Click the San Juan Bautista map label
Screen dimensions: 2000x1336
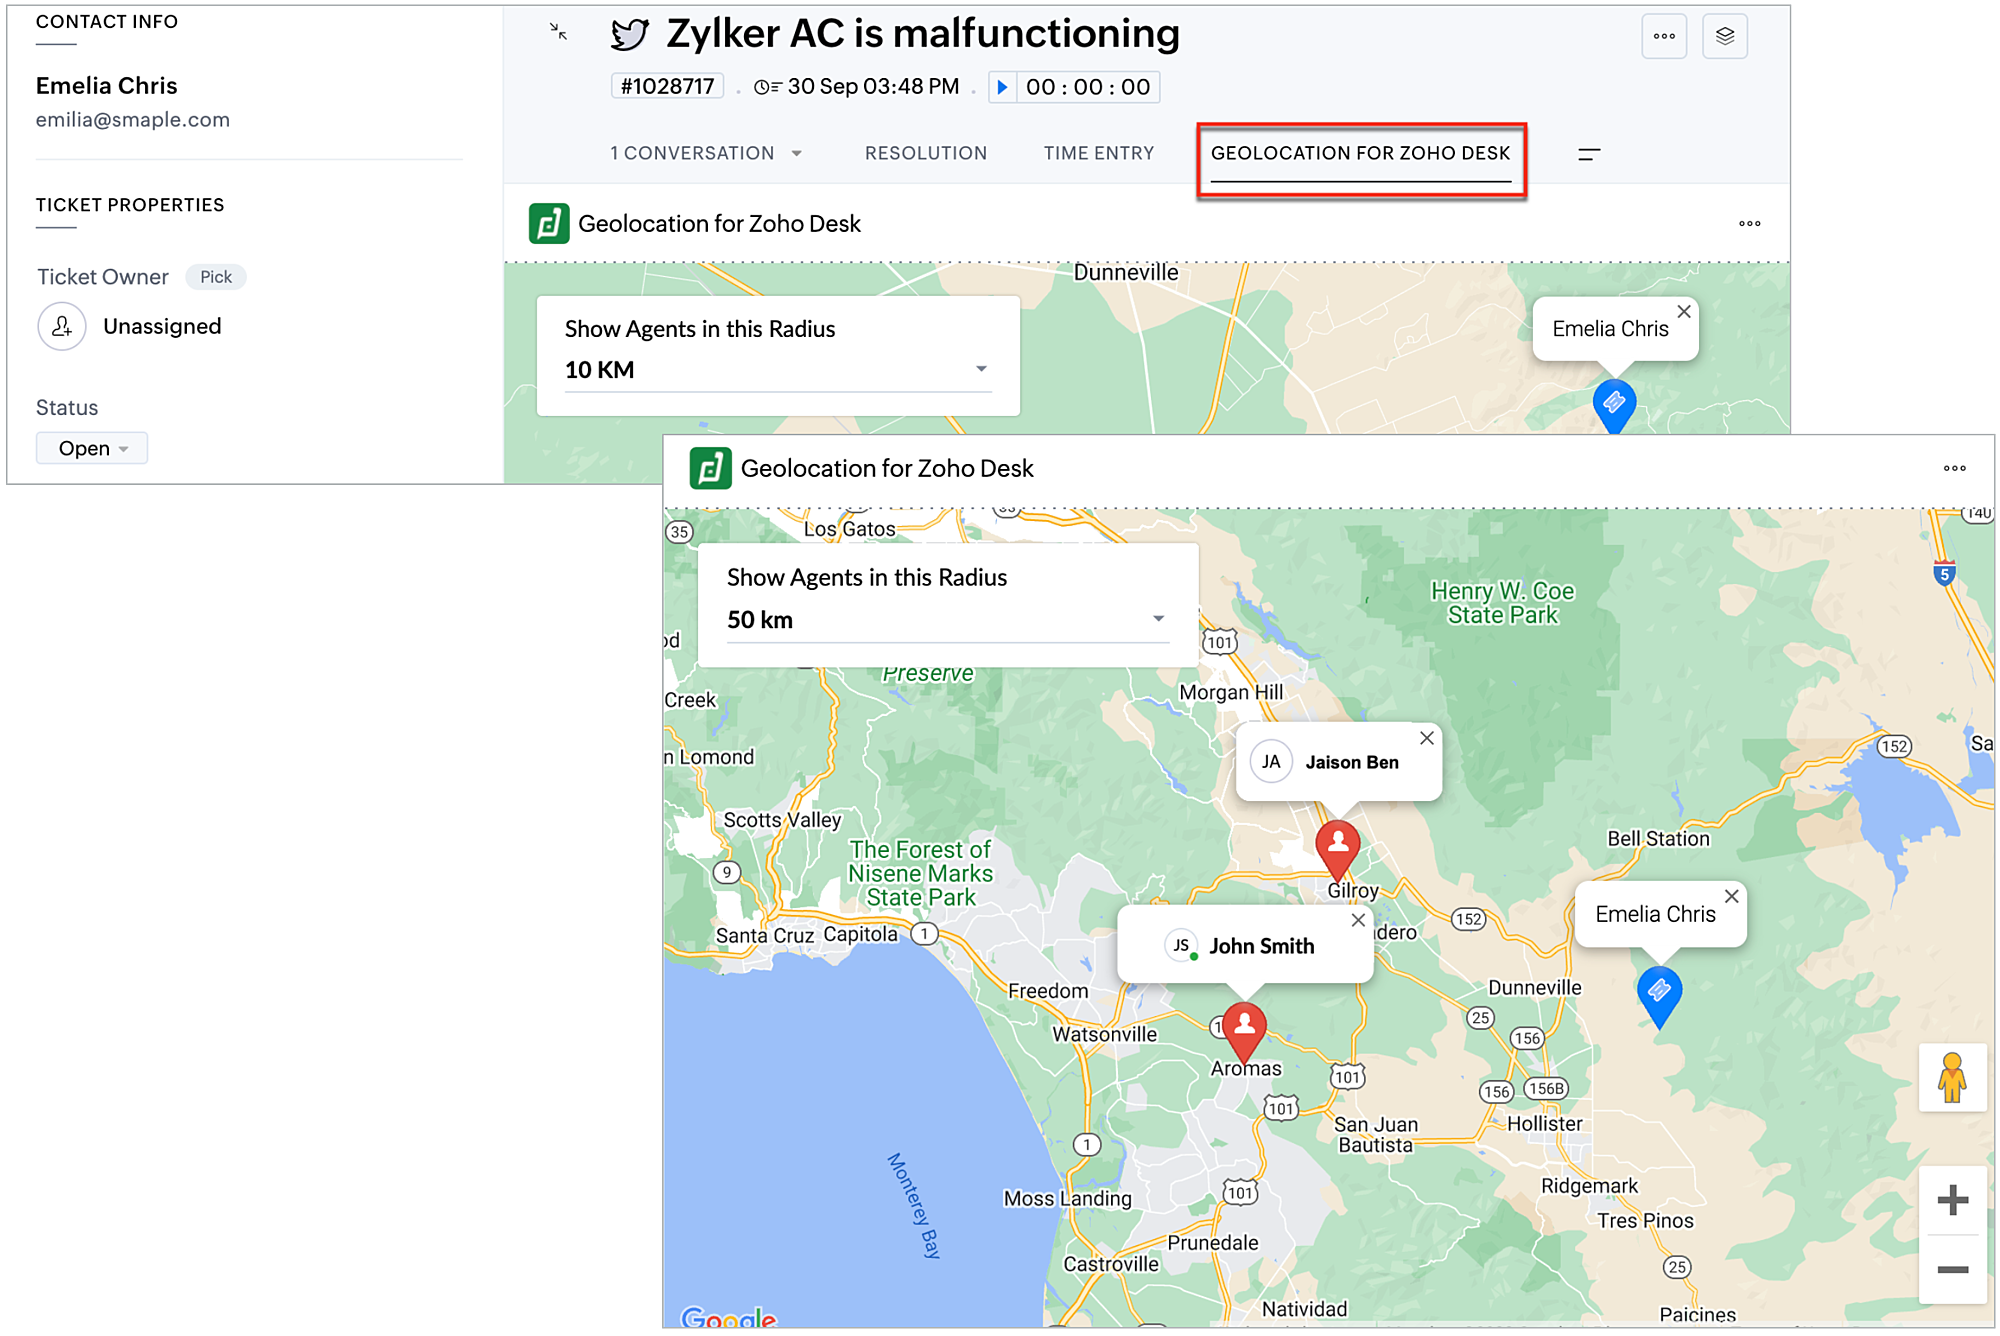coord(1376,1135)
